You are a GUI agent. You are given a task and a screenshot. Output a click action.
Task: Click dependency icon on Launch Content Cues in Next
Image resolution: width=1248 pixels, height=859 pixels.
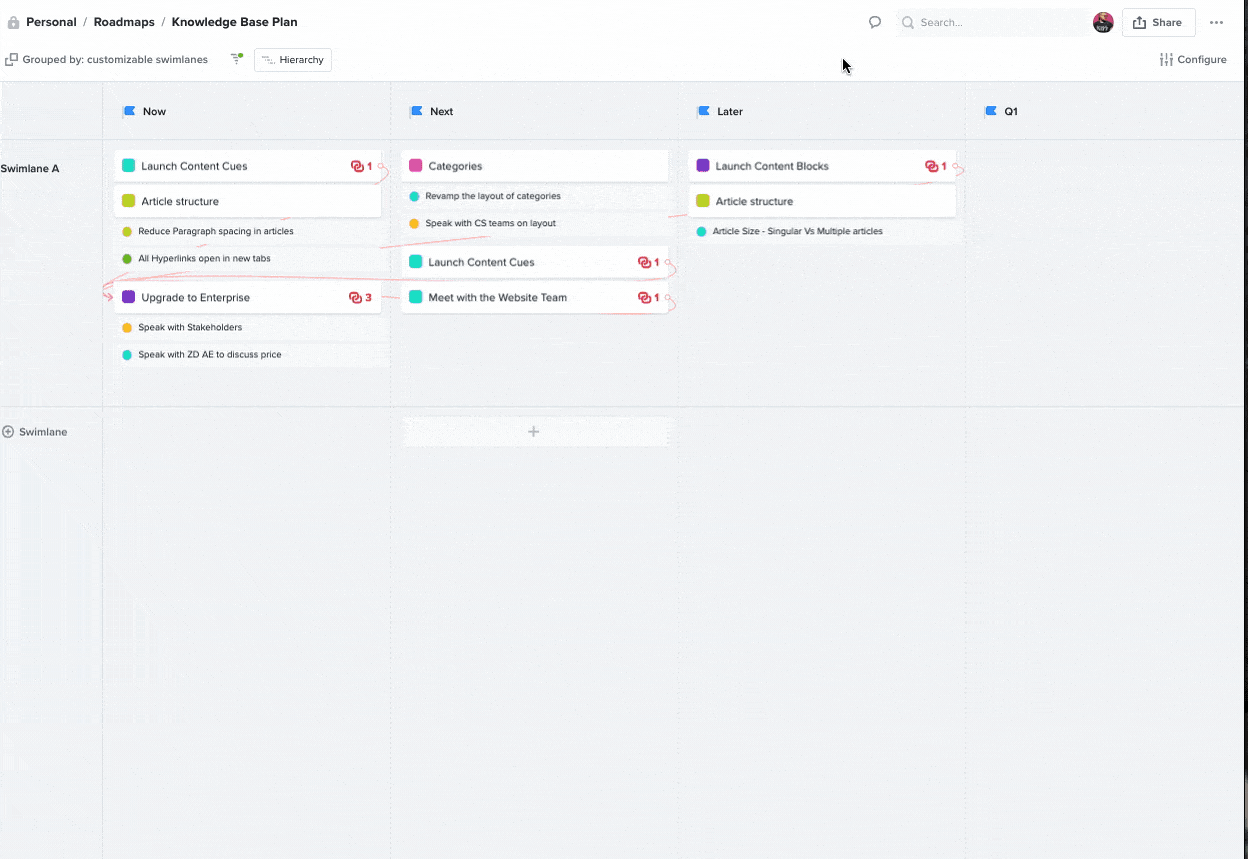pos(644,262)
